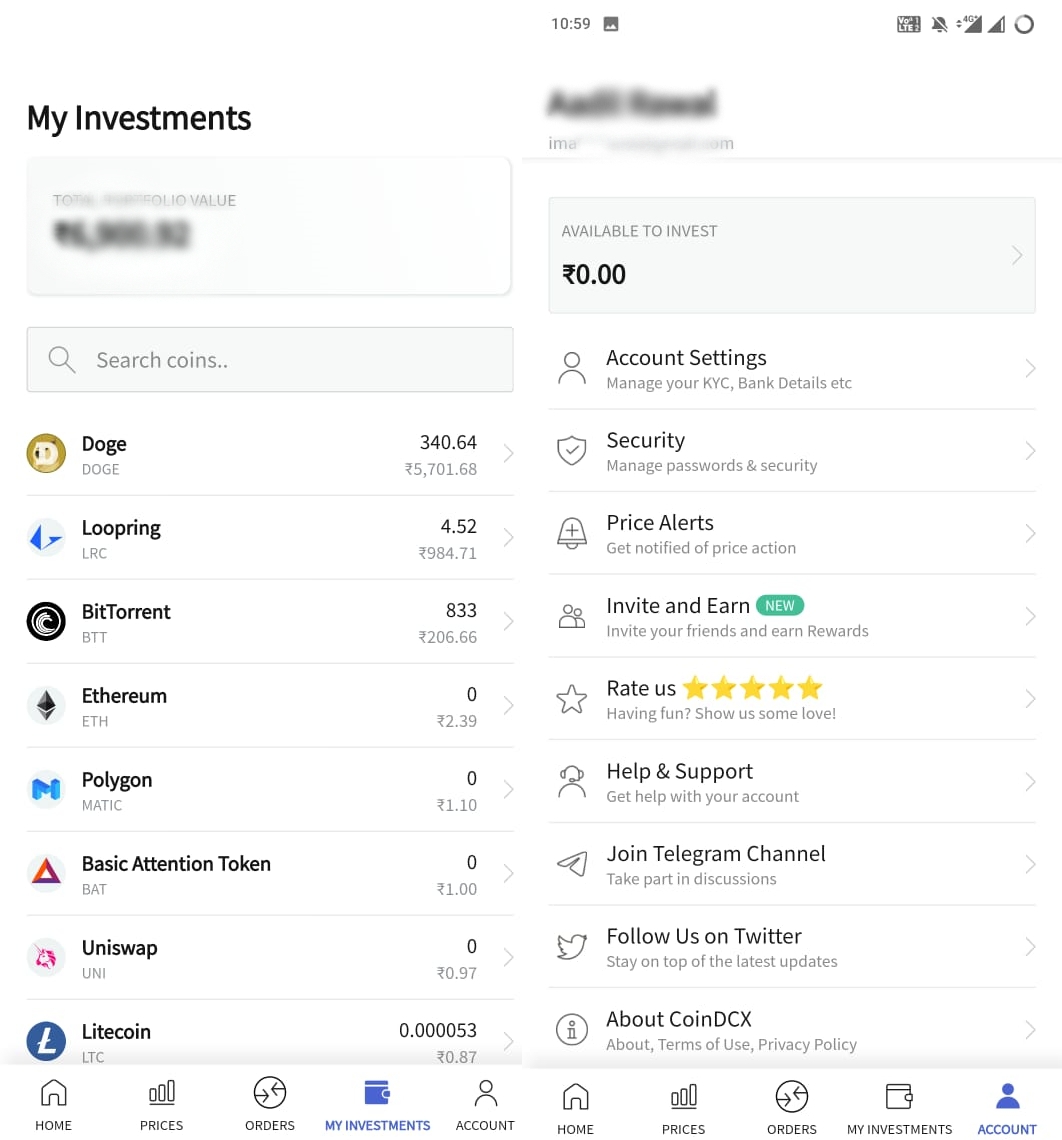Switch to My Investments tab on right screen
Image resolution: width=1062 pixels, height=1140 pixels.
click(899, 1107)
